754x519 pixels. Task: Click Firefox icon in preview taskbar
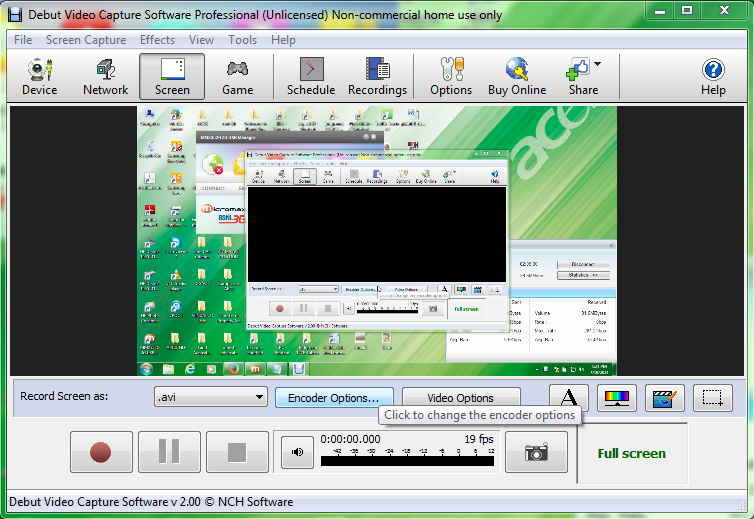pyautogui.click(x=233, y=369)
